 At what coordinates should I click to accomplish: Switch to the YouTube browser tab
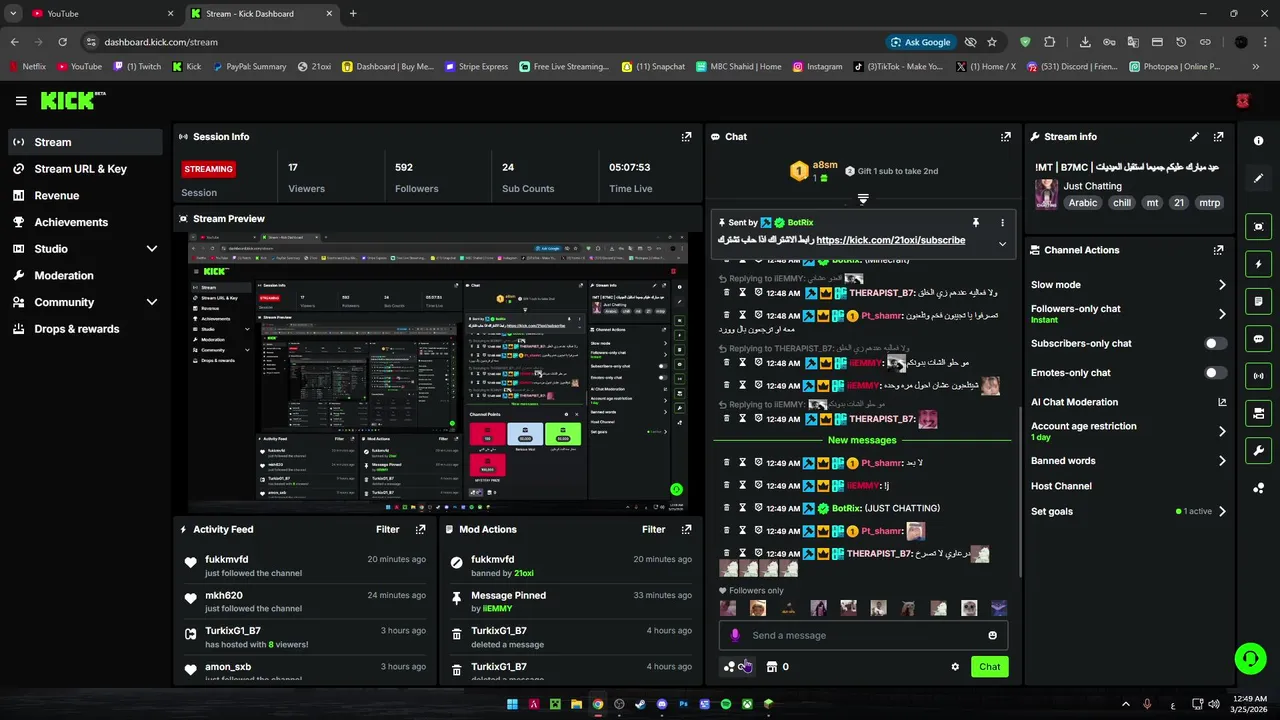102,14
